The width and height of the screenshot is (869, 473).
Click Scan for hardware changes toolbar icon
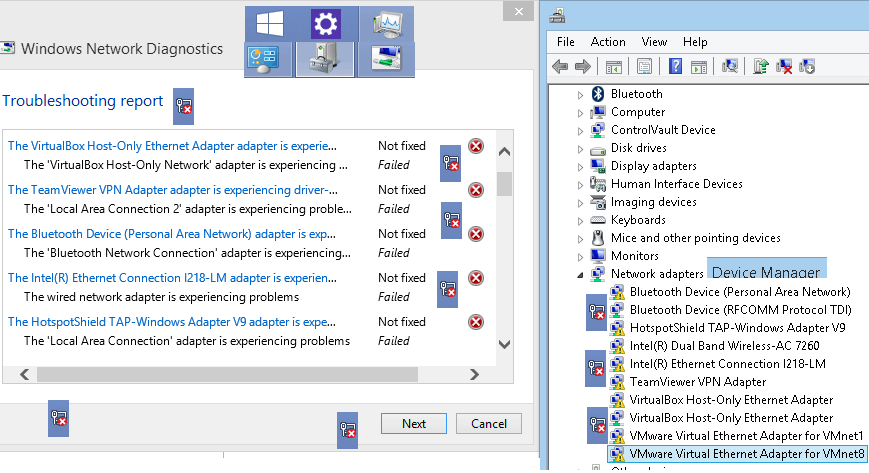click(730, 67)
